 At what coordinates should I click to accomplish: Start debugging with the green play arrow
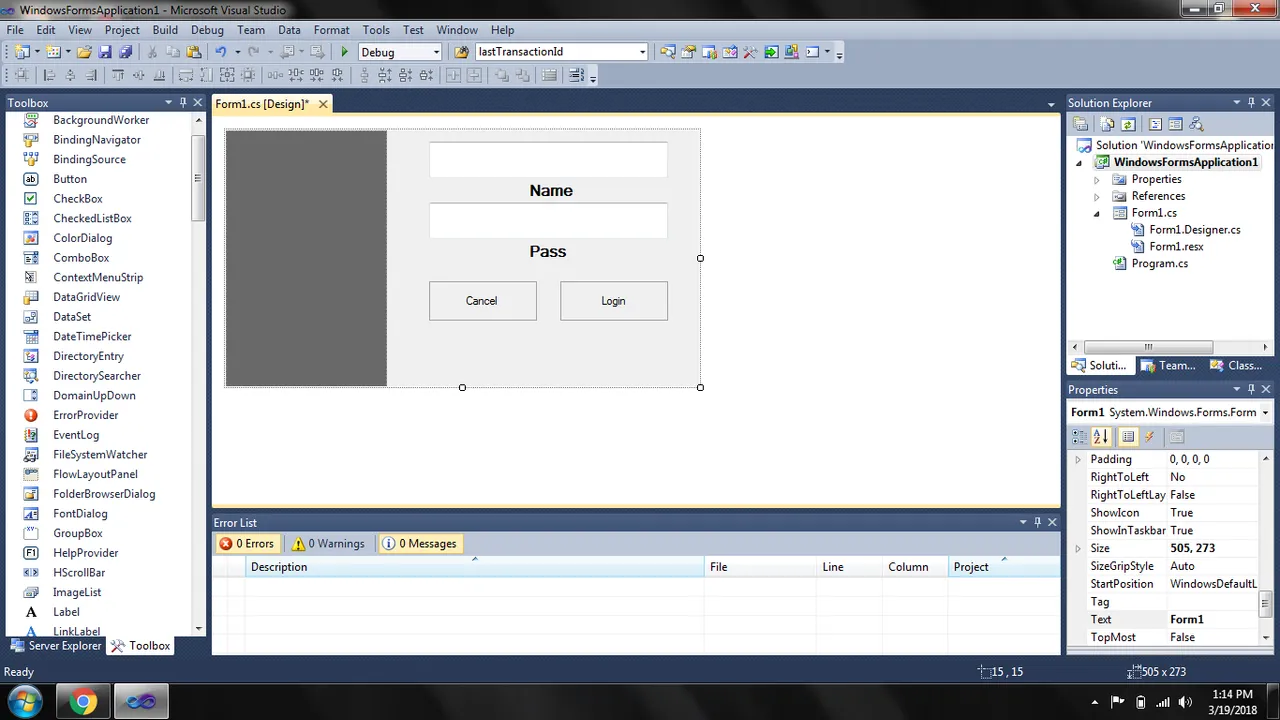[x=345, y=52]
